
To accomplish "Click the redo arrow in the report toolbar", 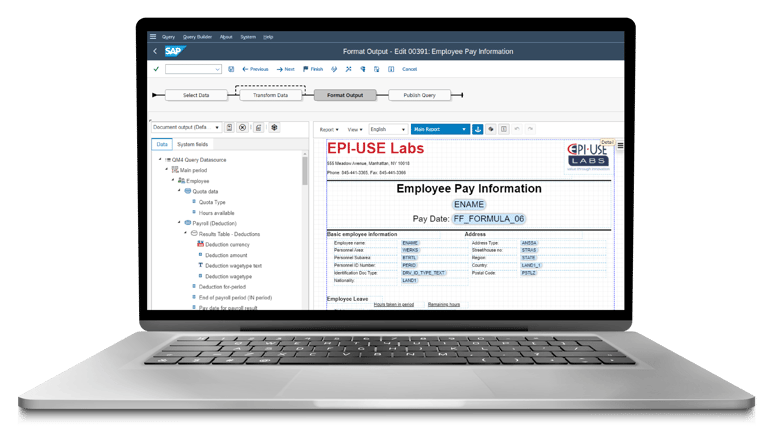I will click(530, 129).
